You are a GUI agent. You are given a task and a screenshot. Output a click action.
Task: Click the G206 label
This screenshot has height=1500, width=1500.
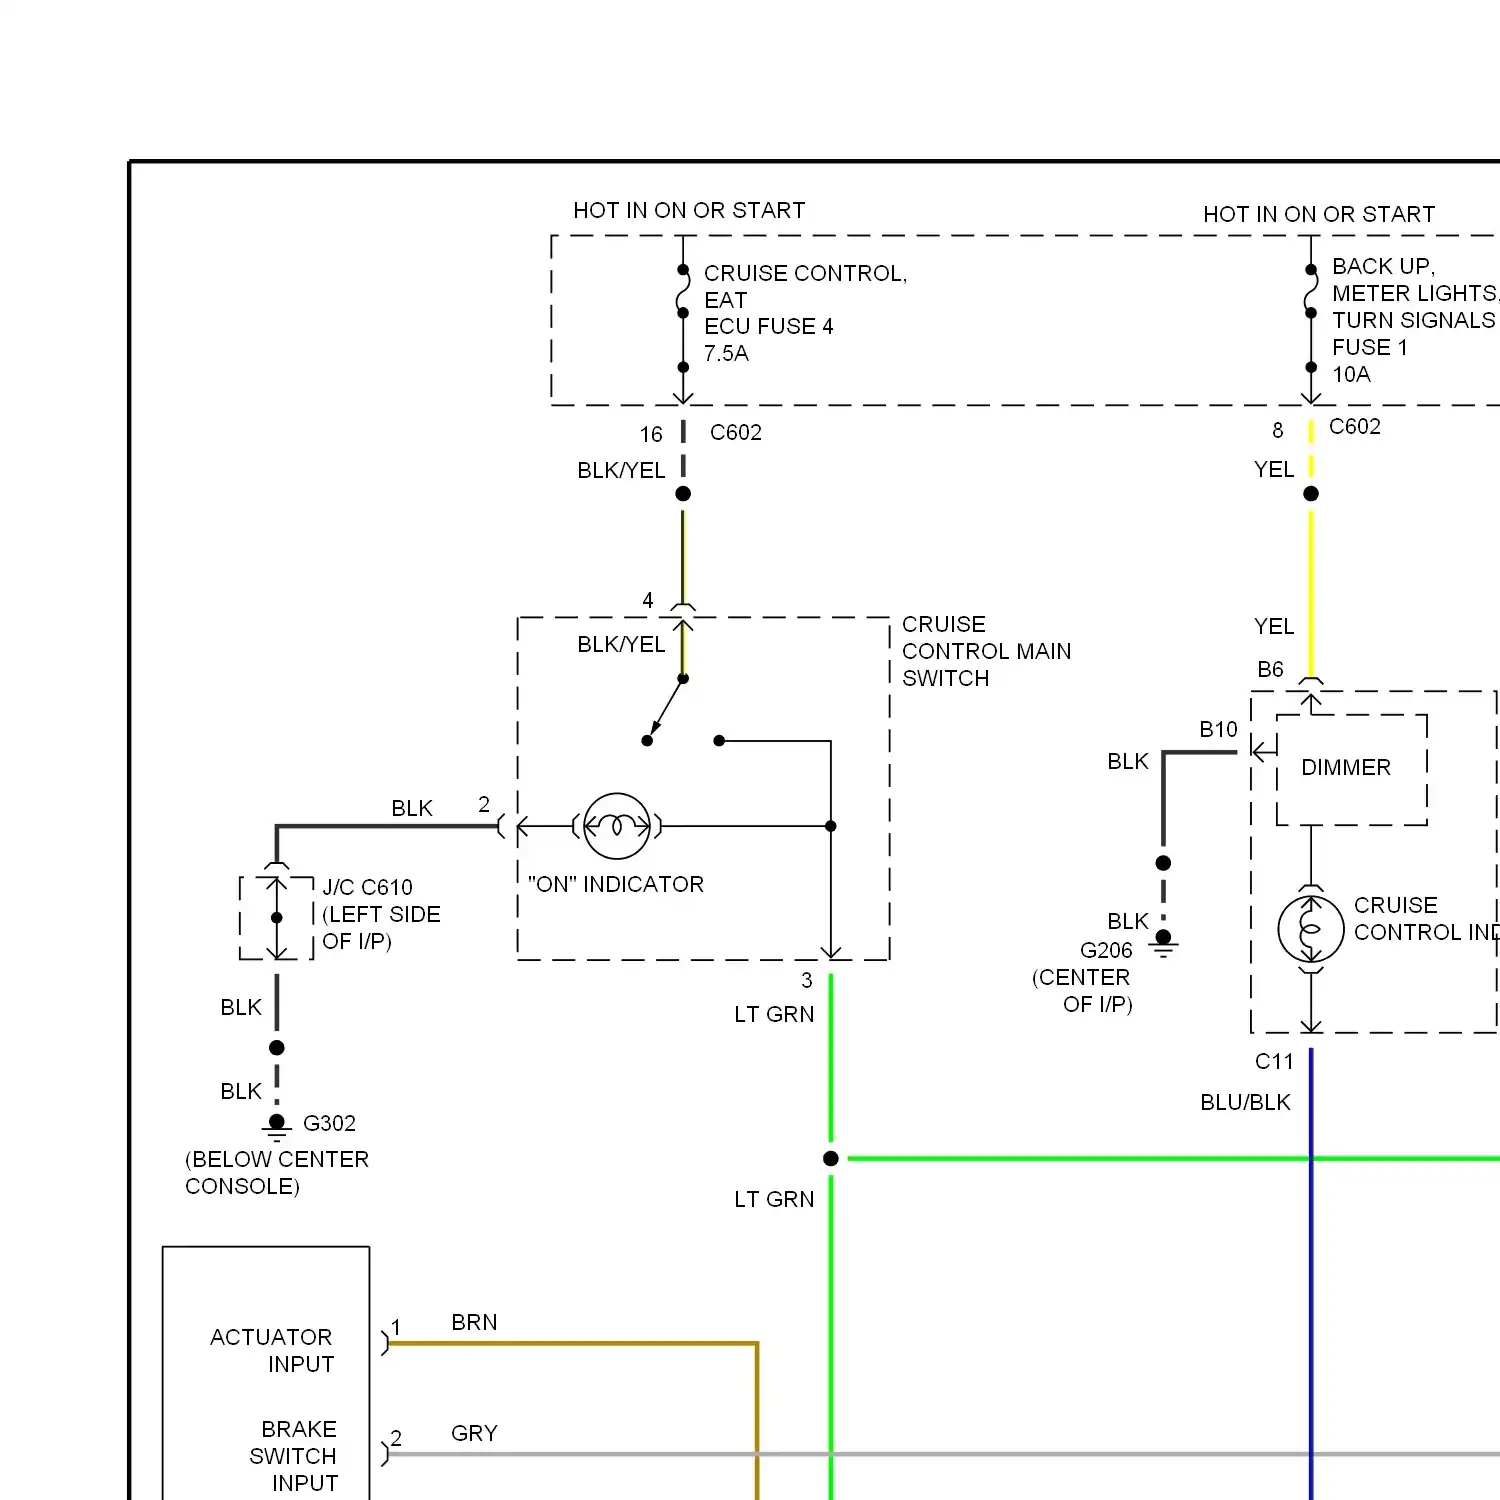click(x=1106, y=950)
